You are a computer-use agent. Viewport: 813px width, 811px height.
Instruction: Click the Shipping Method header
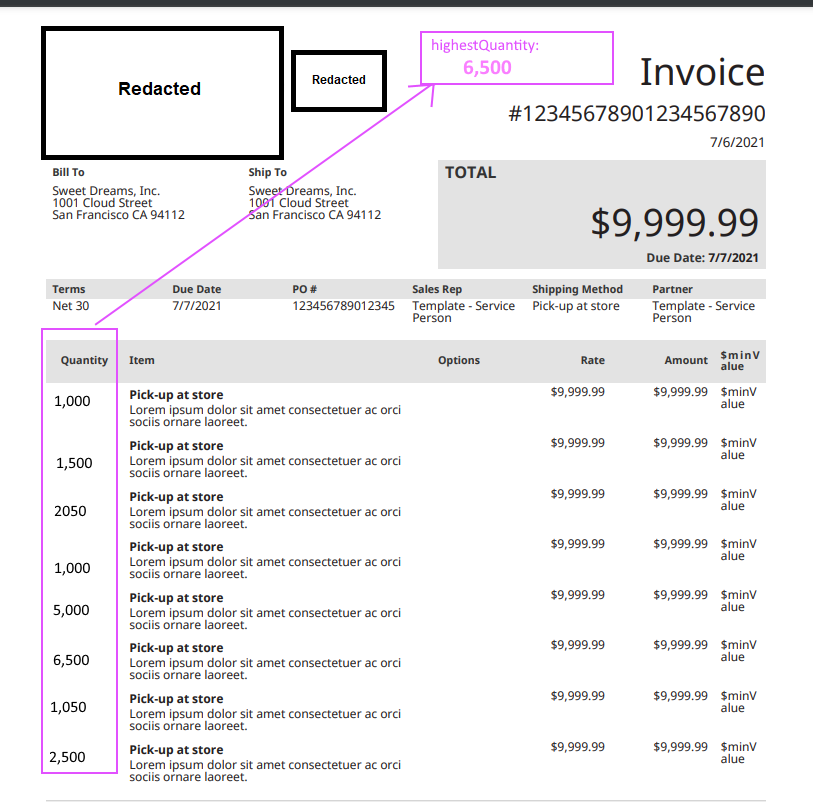click(577, 289)
